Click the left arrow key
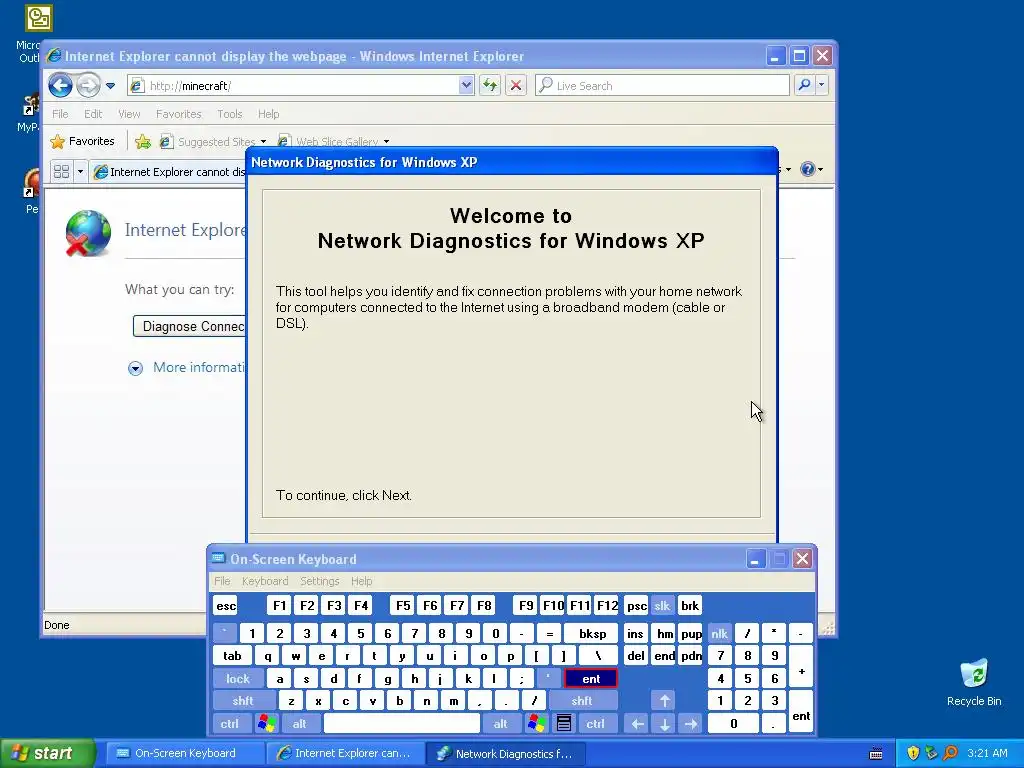The width and height of the screenshot is (1024, 768). pyautogui.click(x=637, y=724)
